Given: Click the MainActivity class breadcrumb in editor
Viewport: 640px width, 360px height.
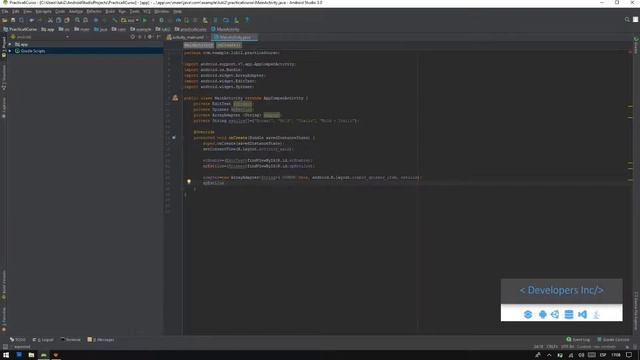Looking at the screenshot, I should coord(198,45).
